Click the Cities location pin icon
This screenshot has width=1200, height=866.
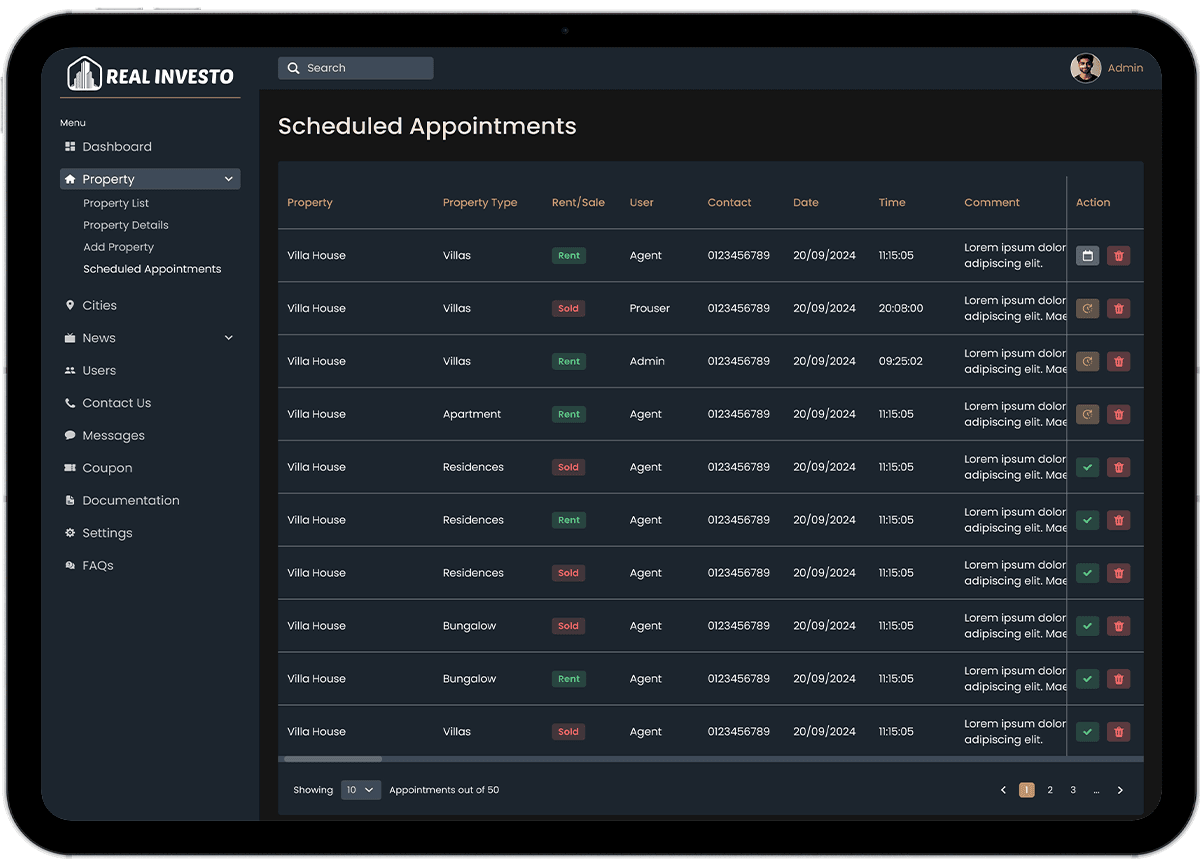pyautogui.click(x=70, y=305)
